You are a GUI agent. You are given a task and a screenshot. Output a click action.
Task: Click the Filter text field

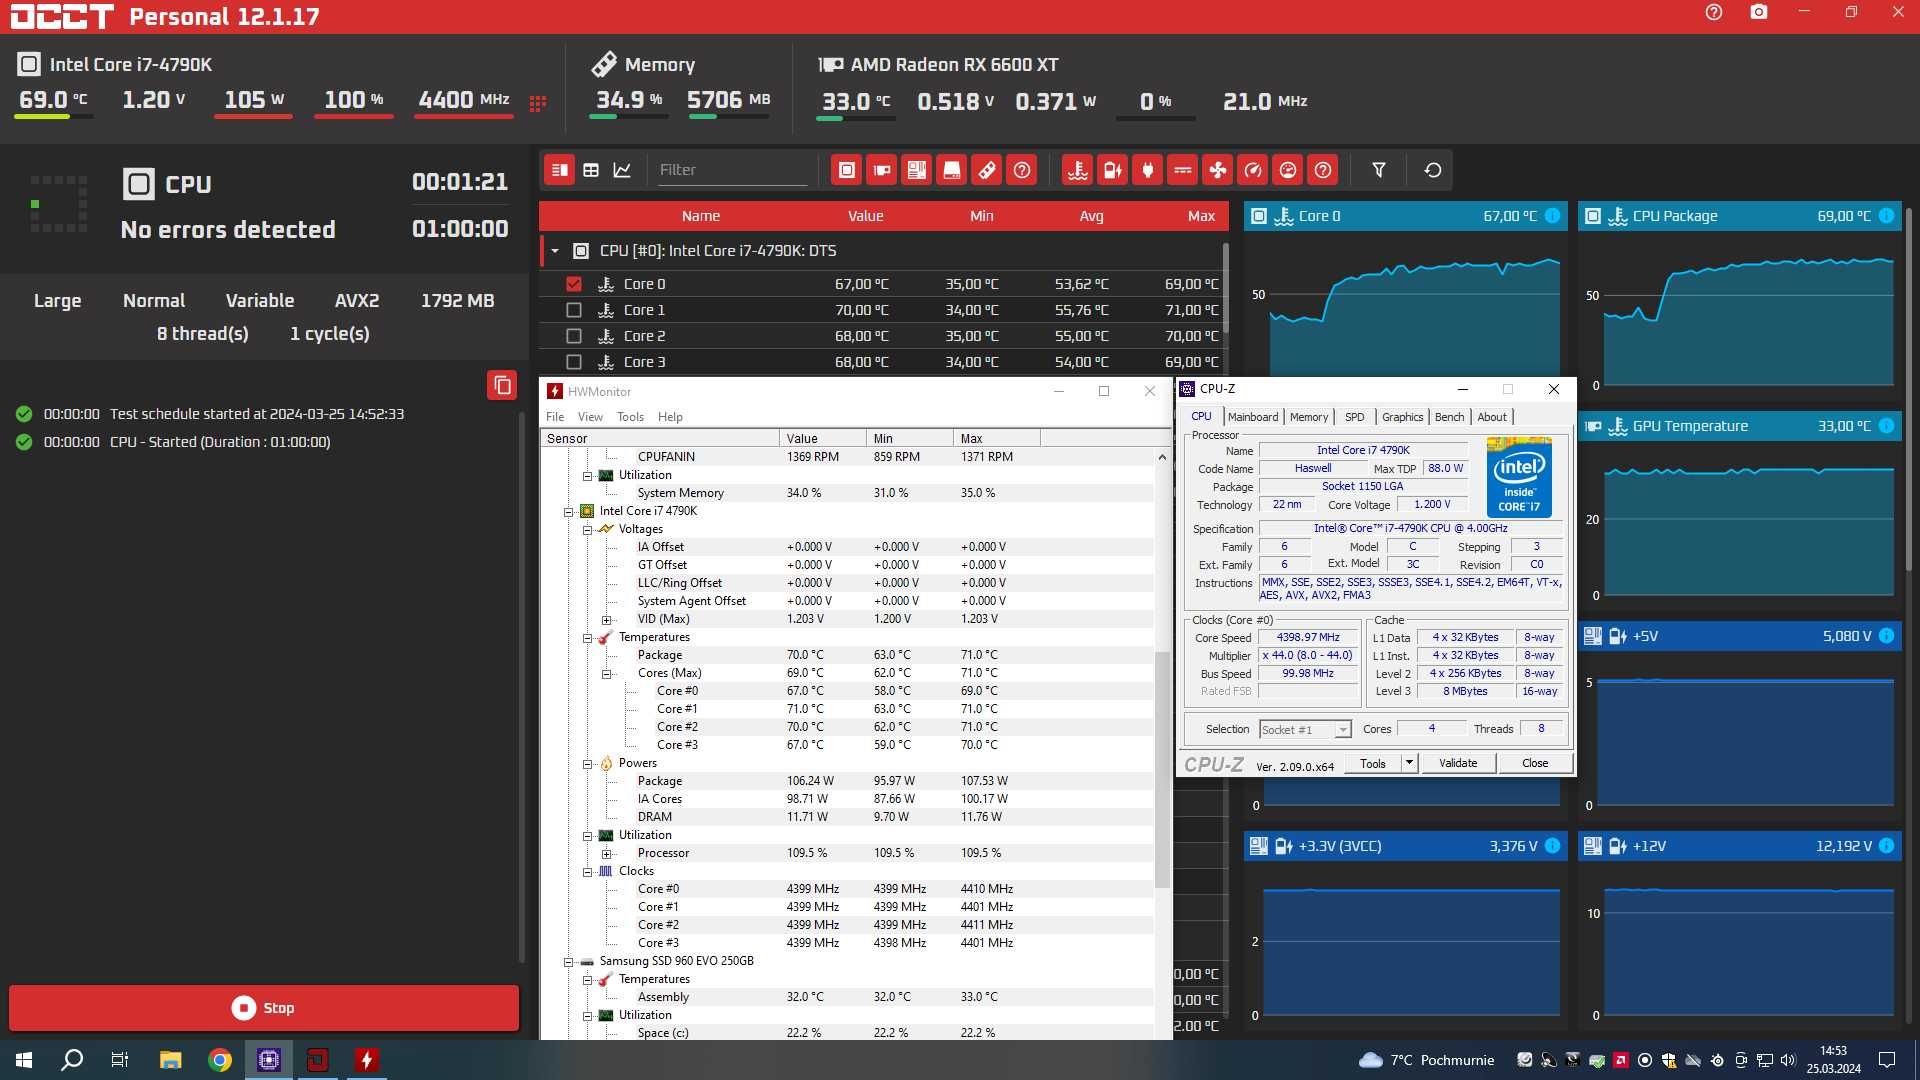point(732,170)
